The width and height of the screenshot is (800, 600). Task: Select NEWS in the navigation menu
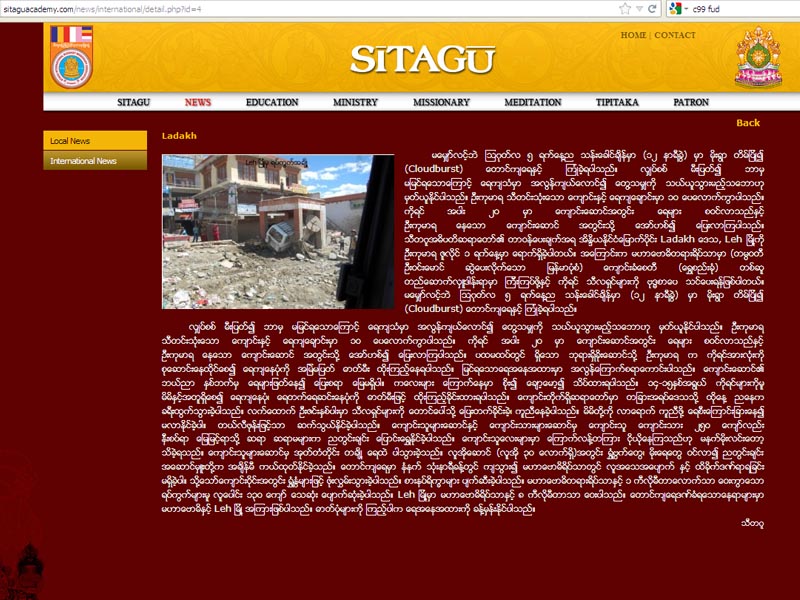pos(198,102)
